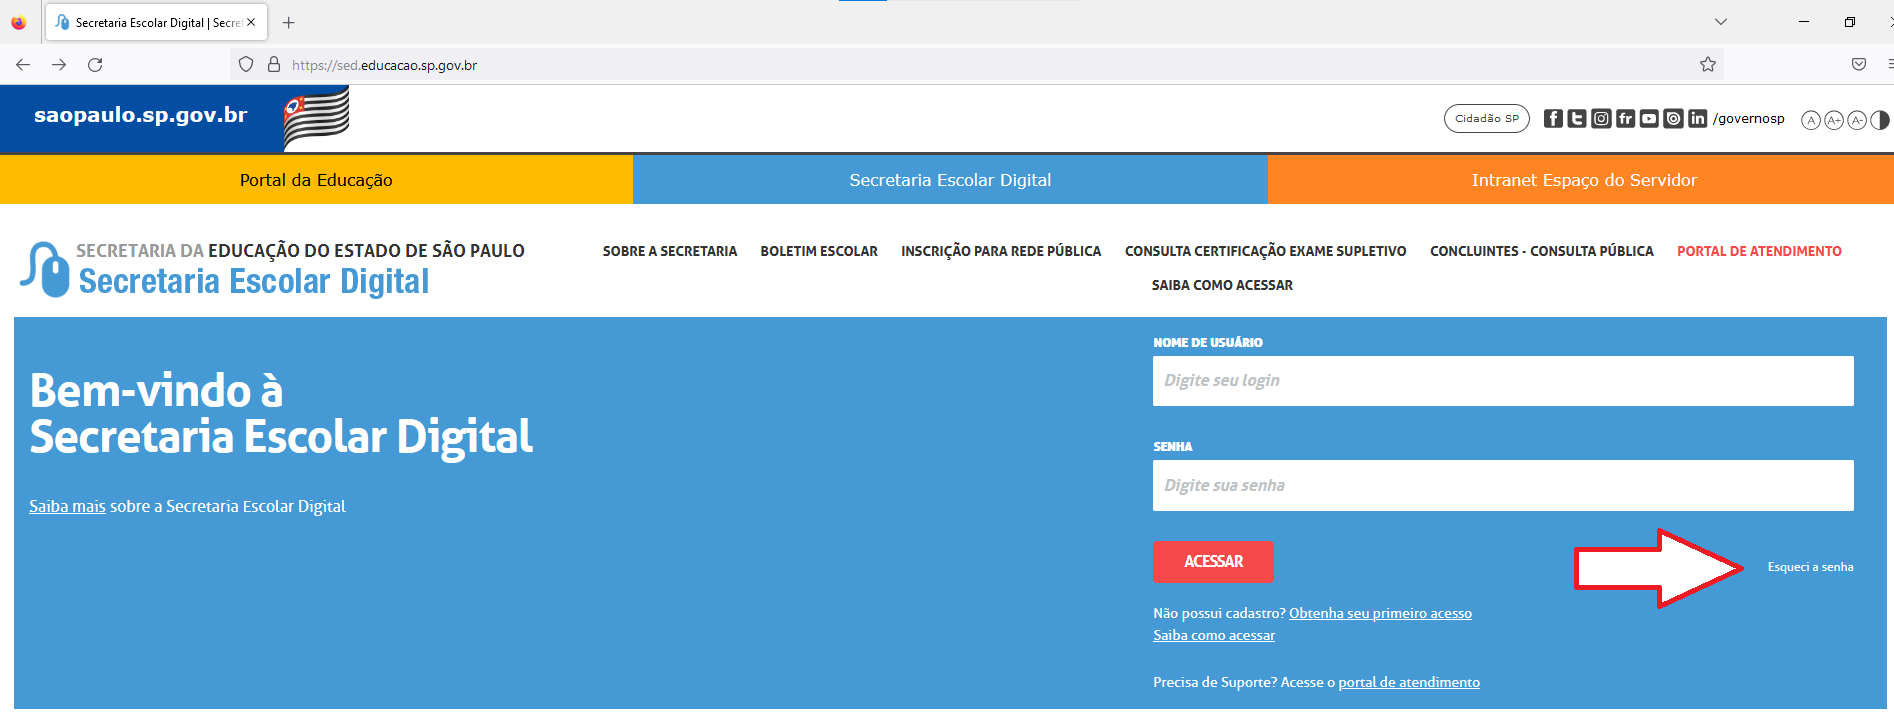The image size is (1894, 727).
Task: Expand the list all tabs chevron
Action: click(x=1721, y=22)
